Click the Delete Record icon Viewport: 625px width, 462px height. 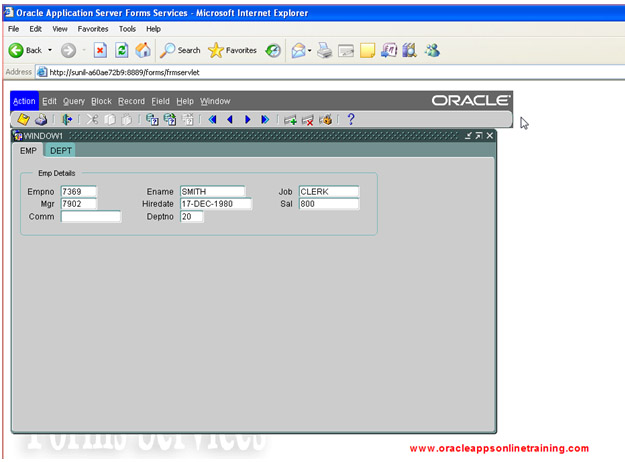point(308,119)
